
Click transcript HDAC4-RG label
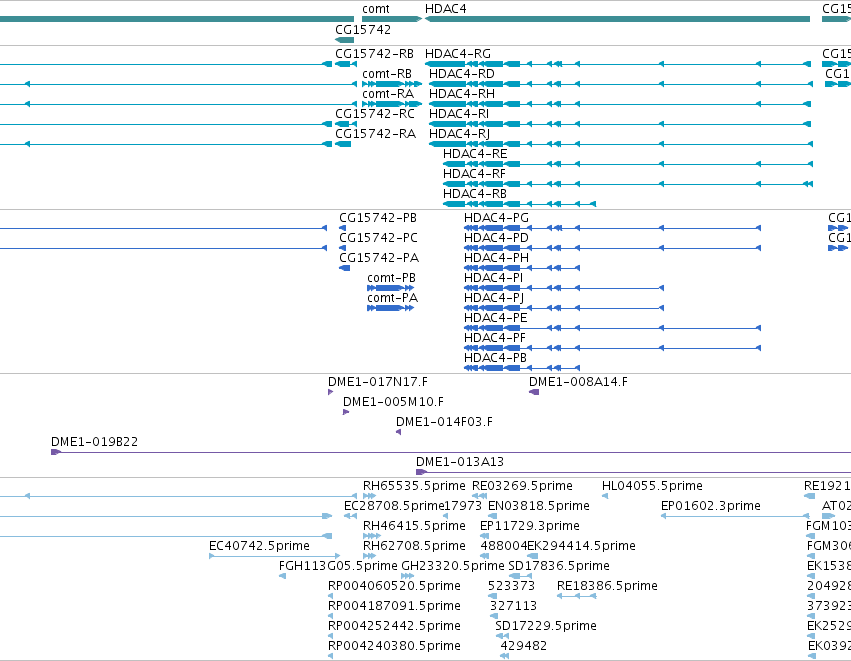pyautogui.click(x=458, y=54)
